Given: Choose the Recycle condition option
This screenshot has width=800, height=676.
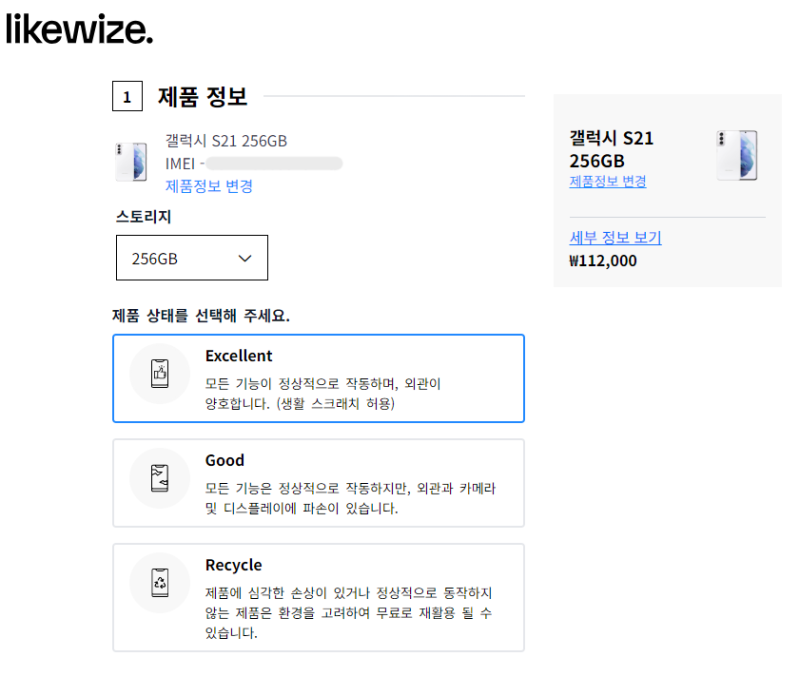Looking at the screenshot, I should [318, 597].
